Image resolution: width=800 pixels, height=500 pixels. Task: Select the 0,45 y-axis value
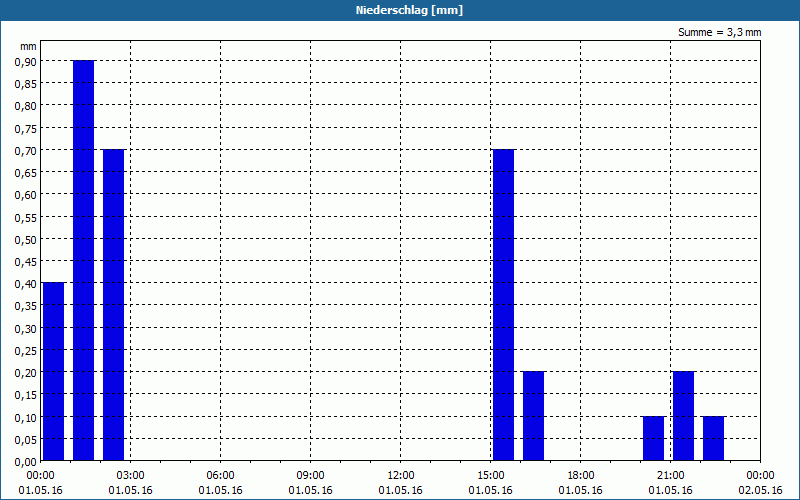[26, 262]
